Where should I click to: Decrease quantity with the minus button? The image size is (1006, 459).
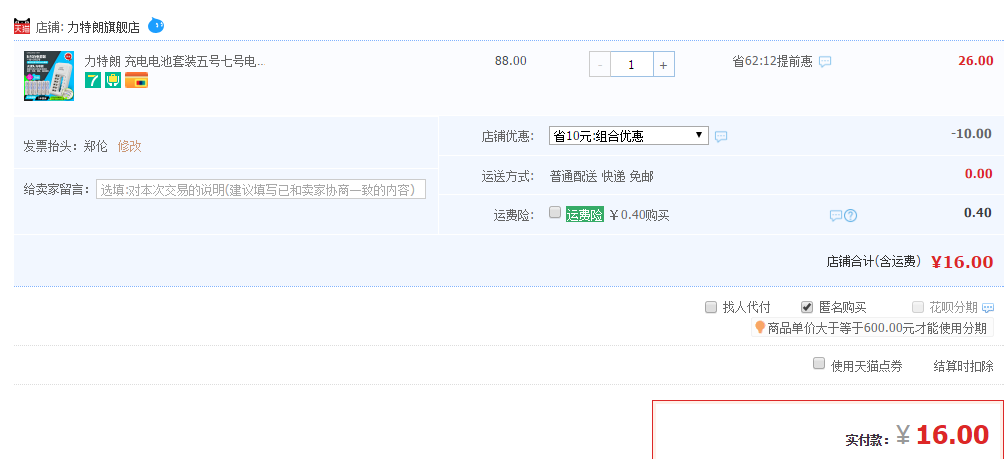(x=600, y=64)
